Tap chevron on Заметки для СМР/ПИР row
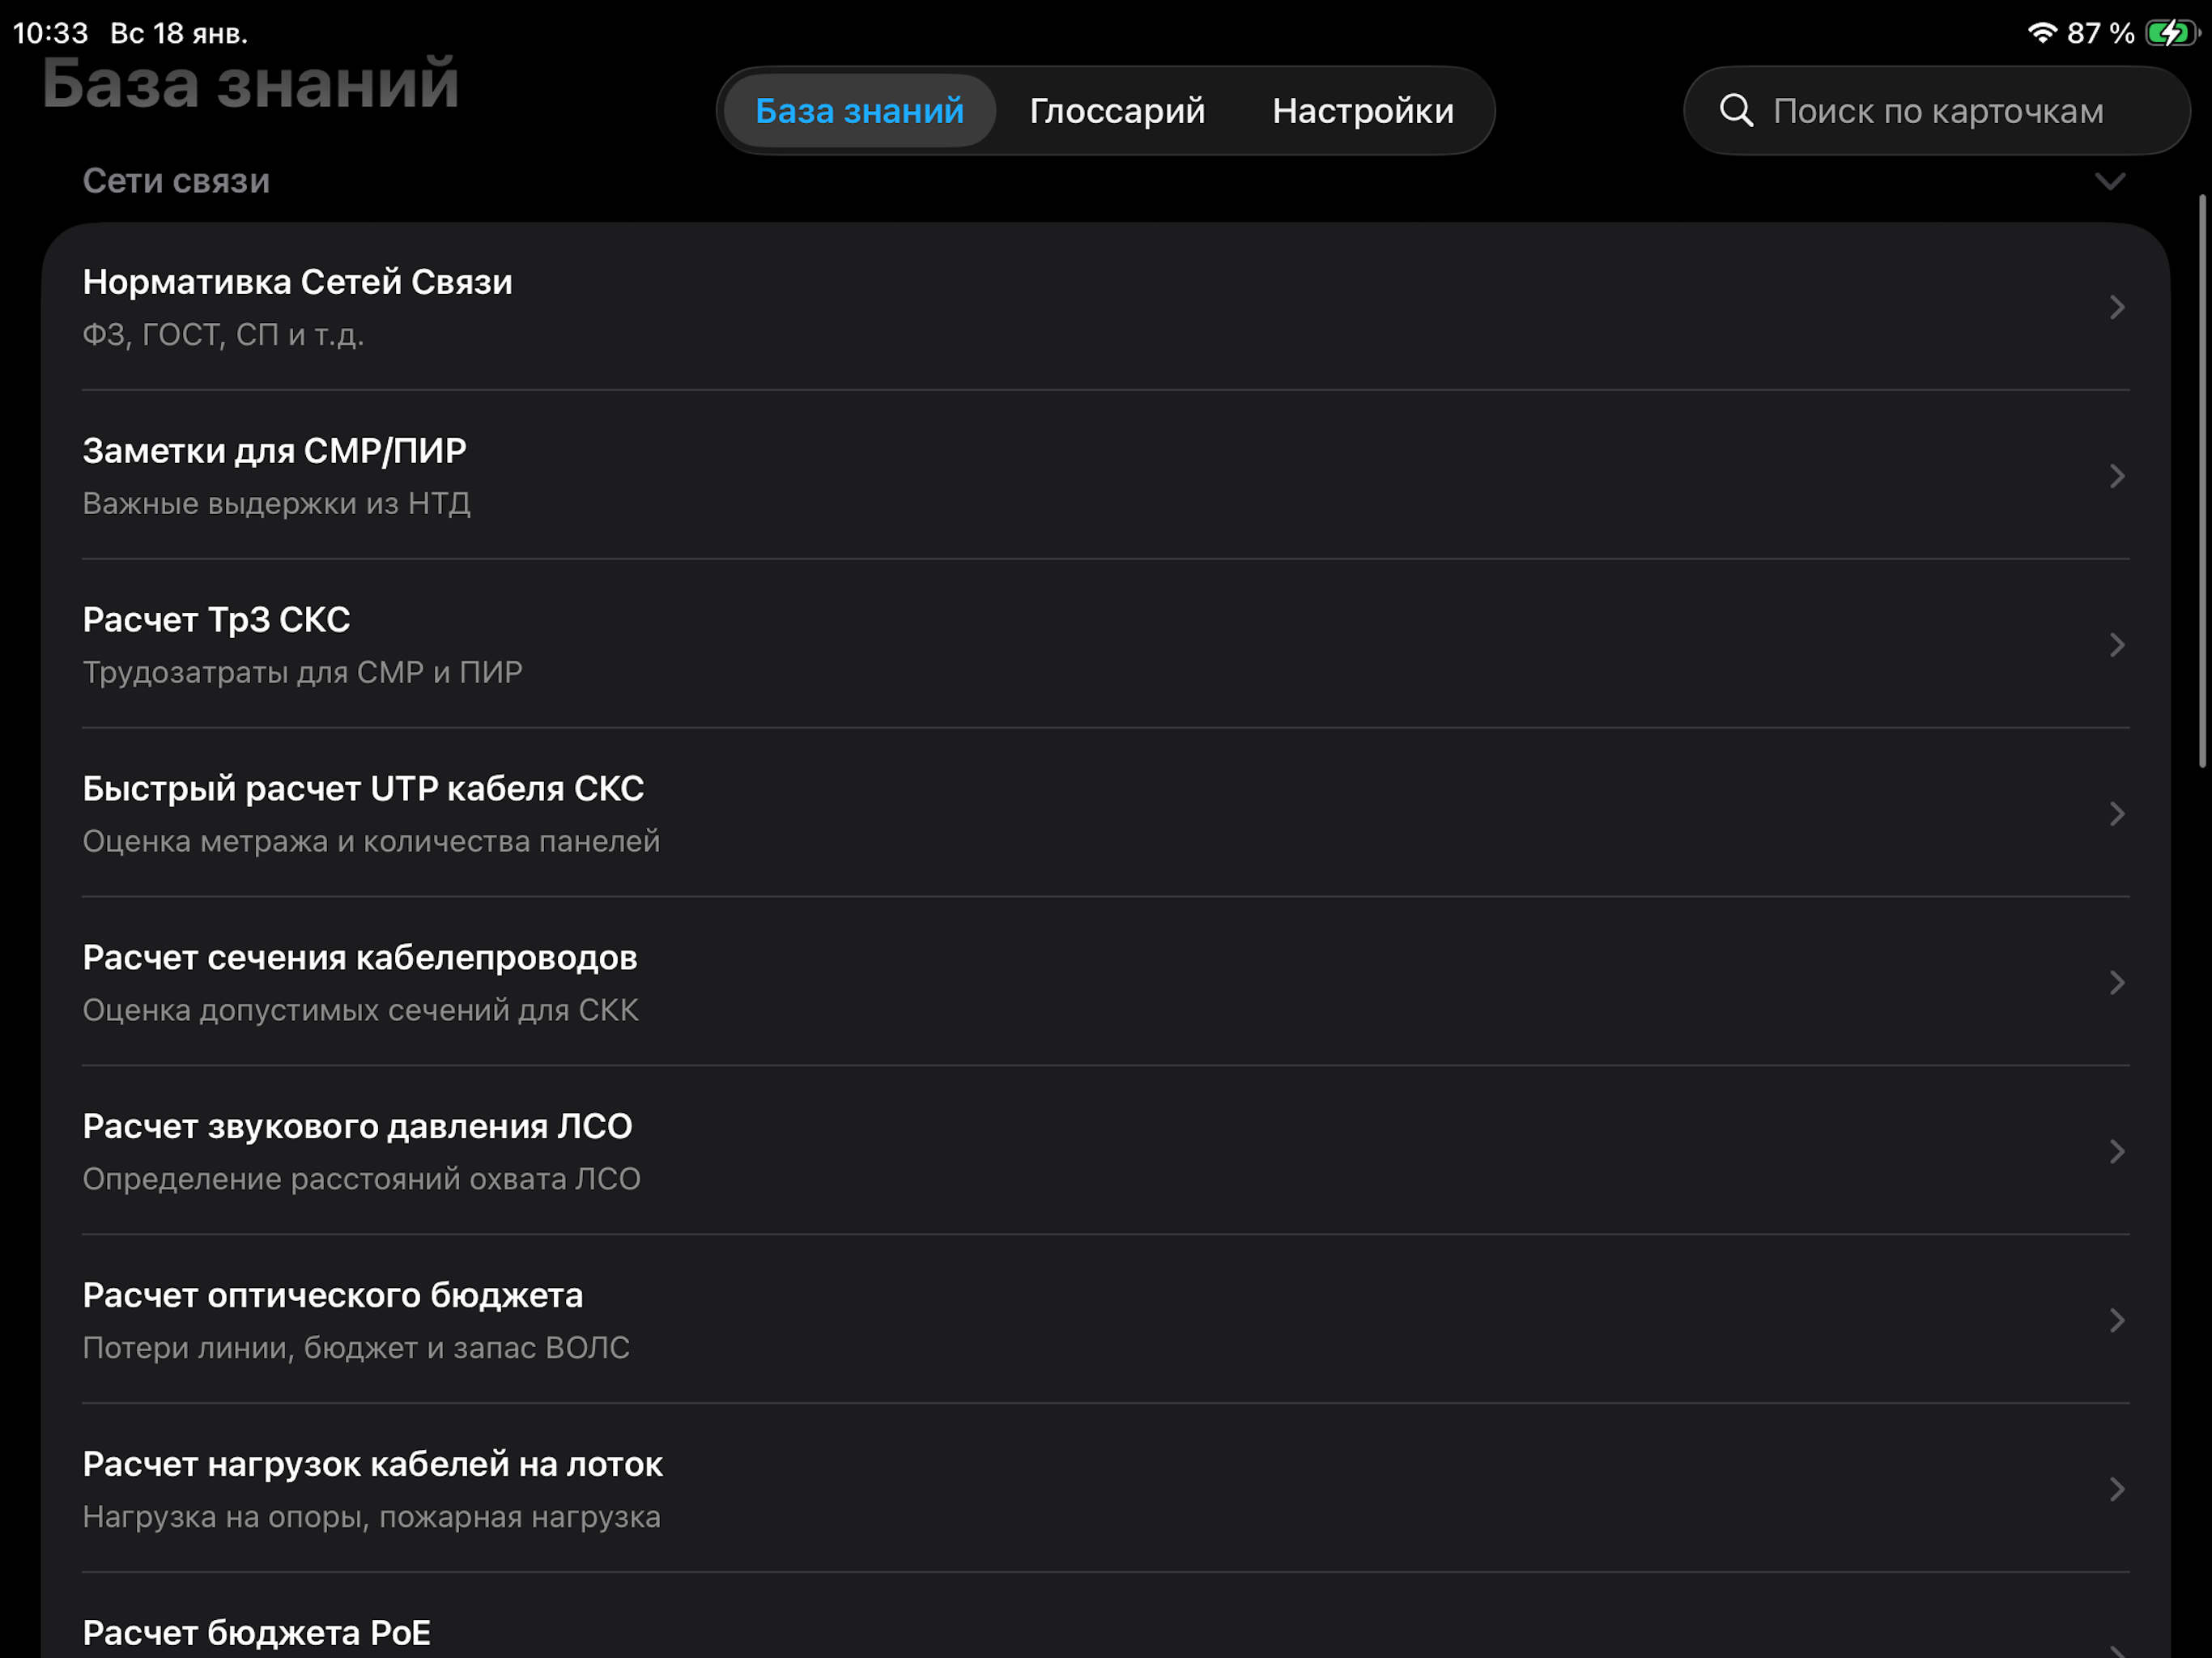This screenshot has width=2212, height=1658. click(x=2116, y=476)
